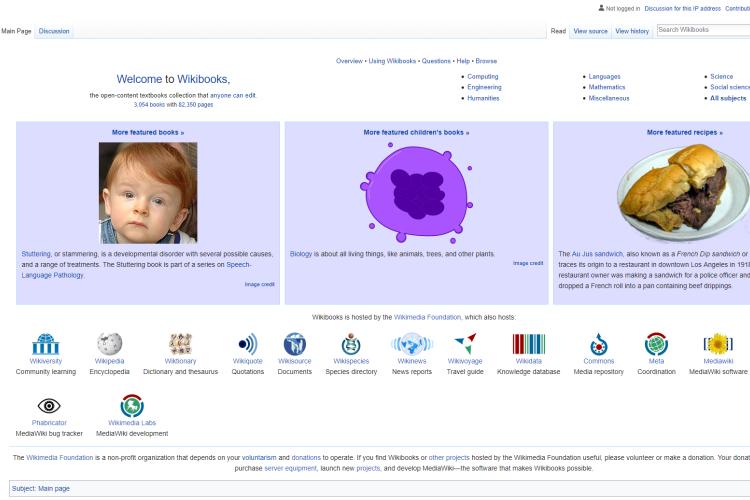The image size is (750, 500).
Task: Open the Meta-Wiki globe icon
Action: pyautogui.click(x=656, y=344)
